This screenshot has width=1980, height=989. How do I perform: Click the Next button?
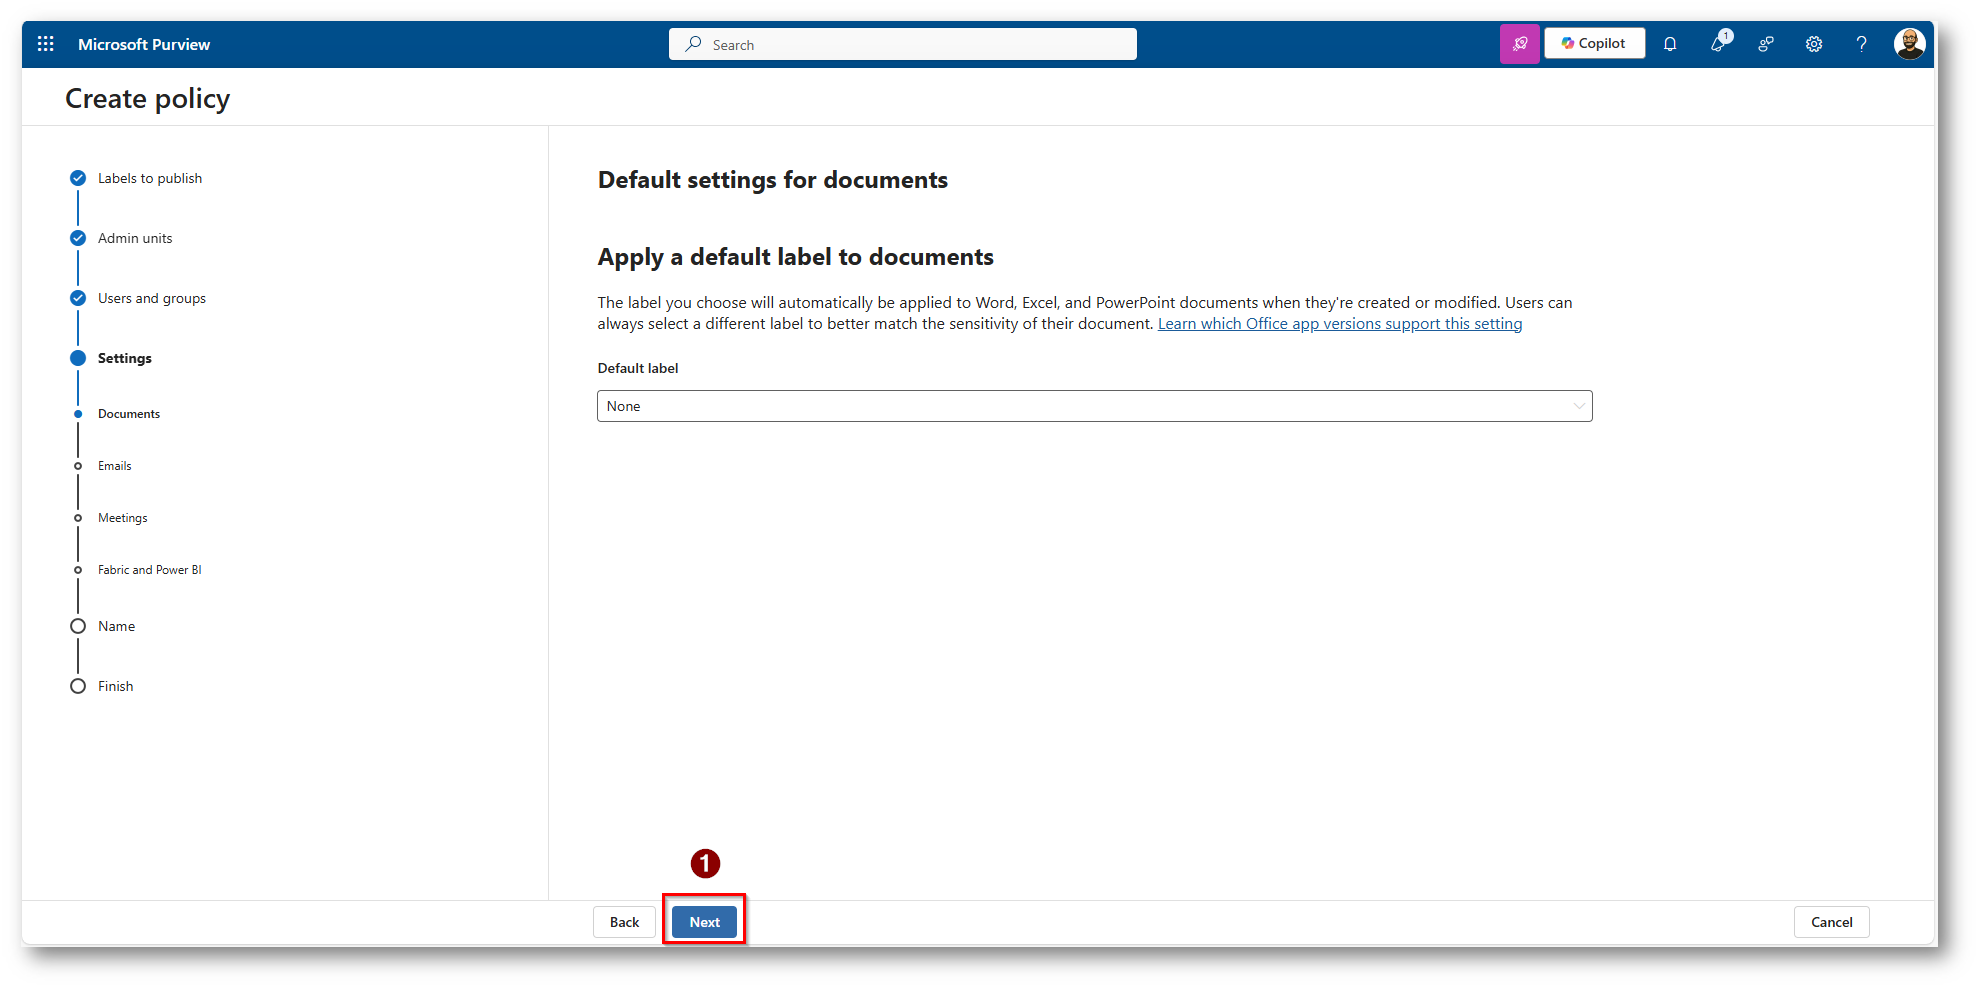click(x=704, y=922)
